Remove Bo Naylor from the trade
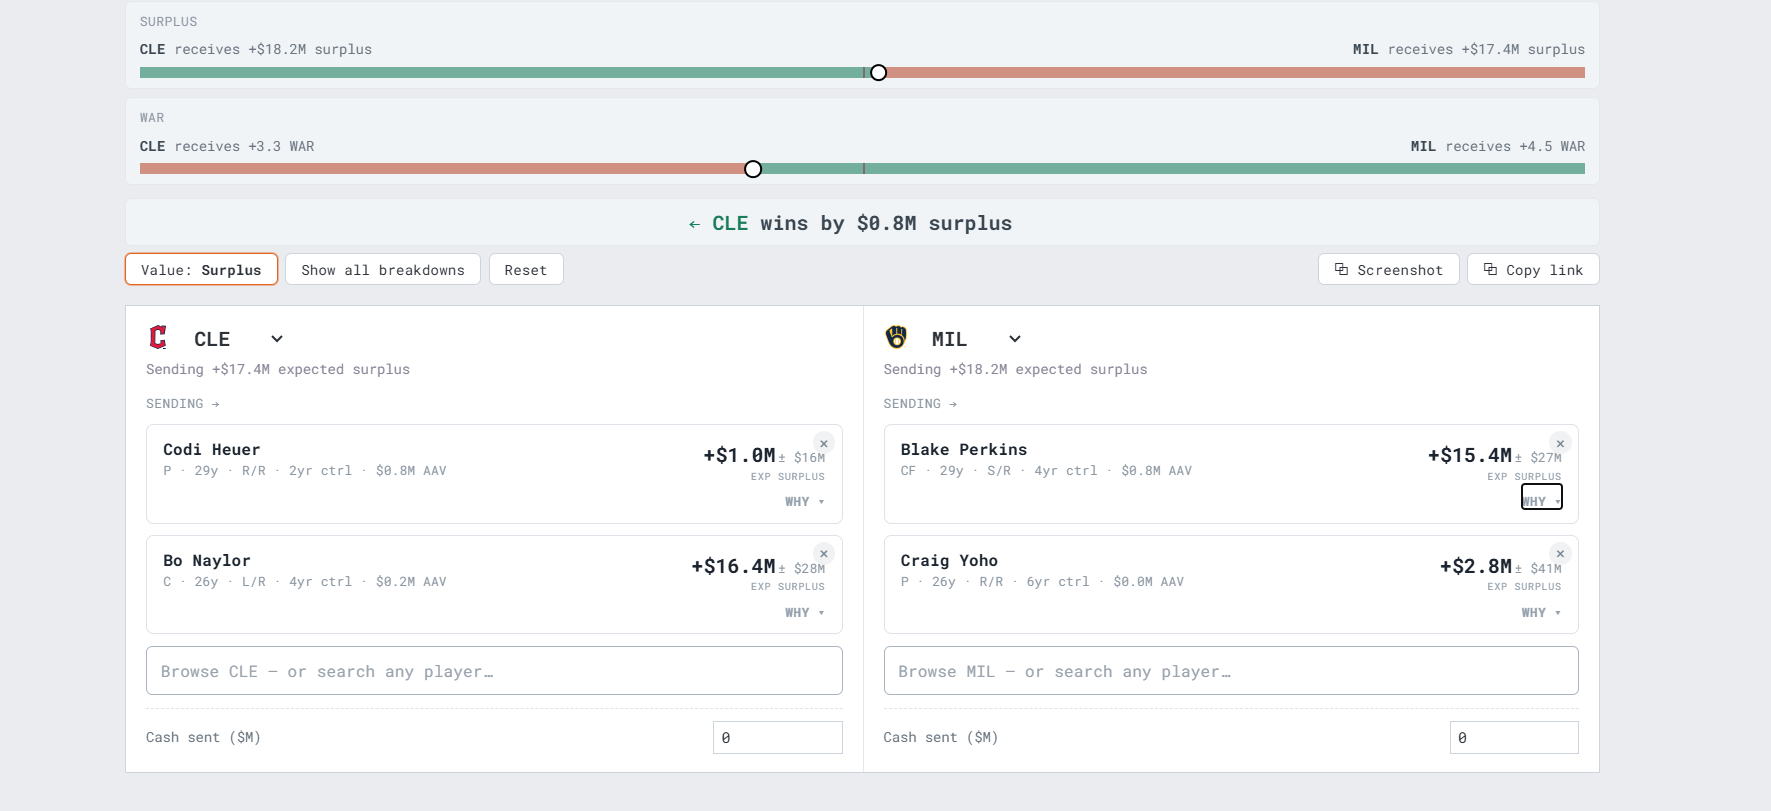Screen dimensions: 1771x811 824,553
